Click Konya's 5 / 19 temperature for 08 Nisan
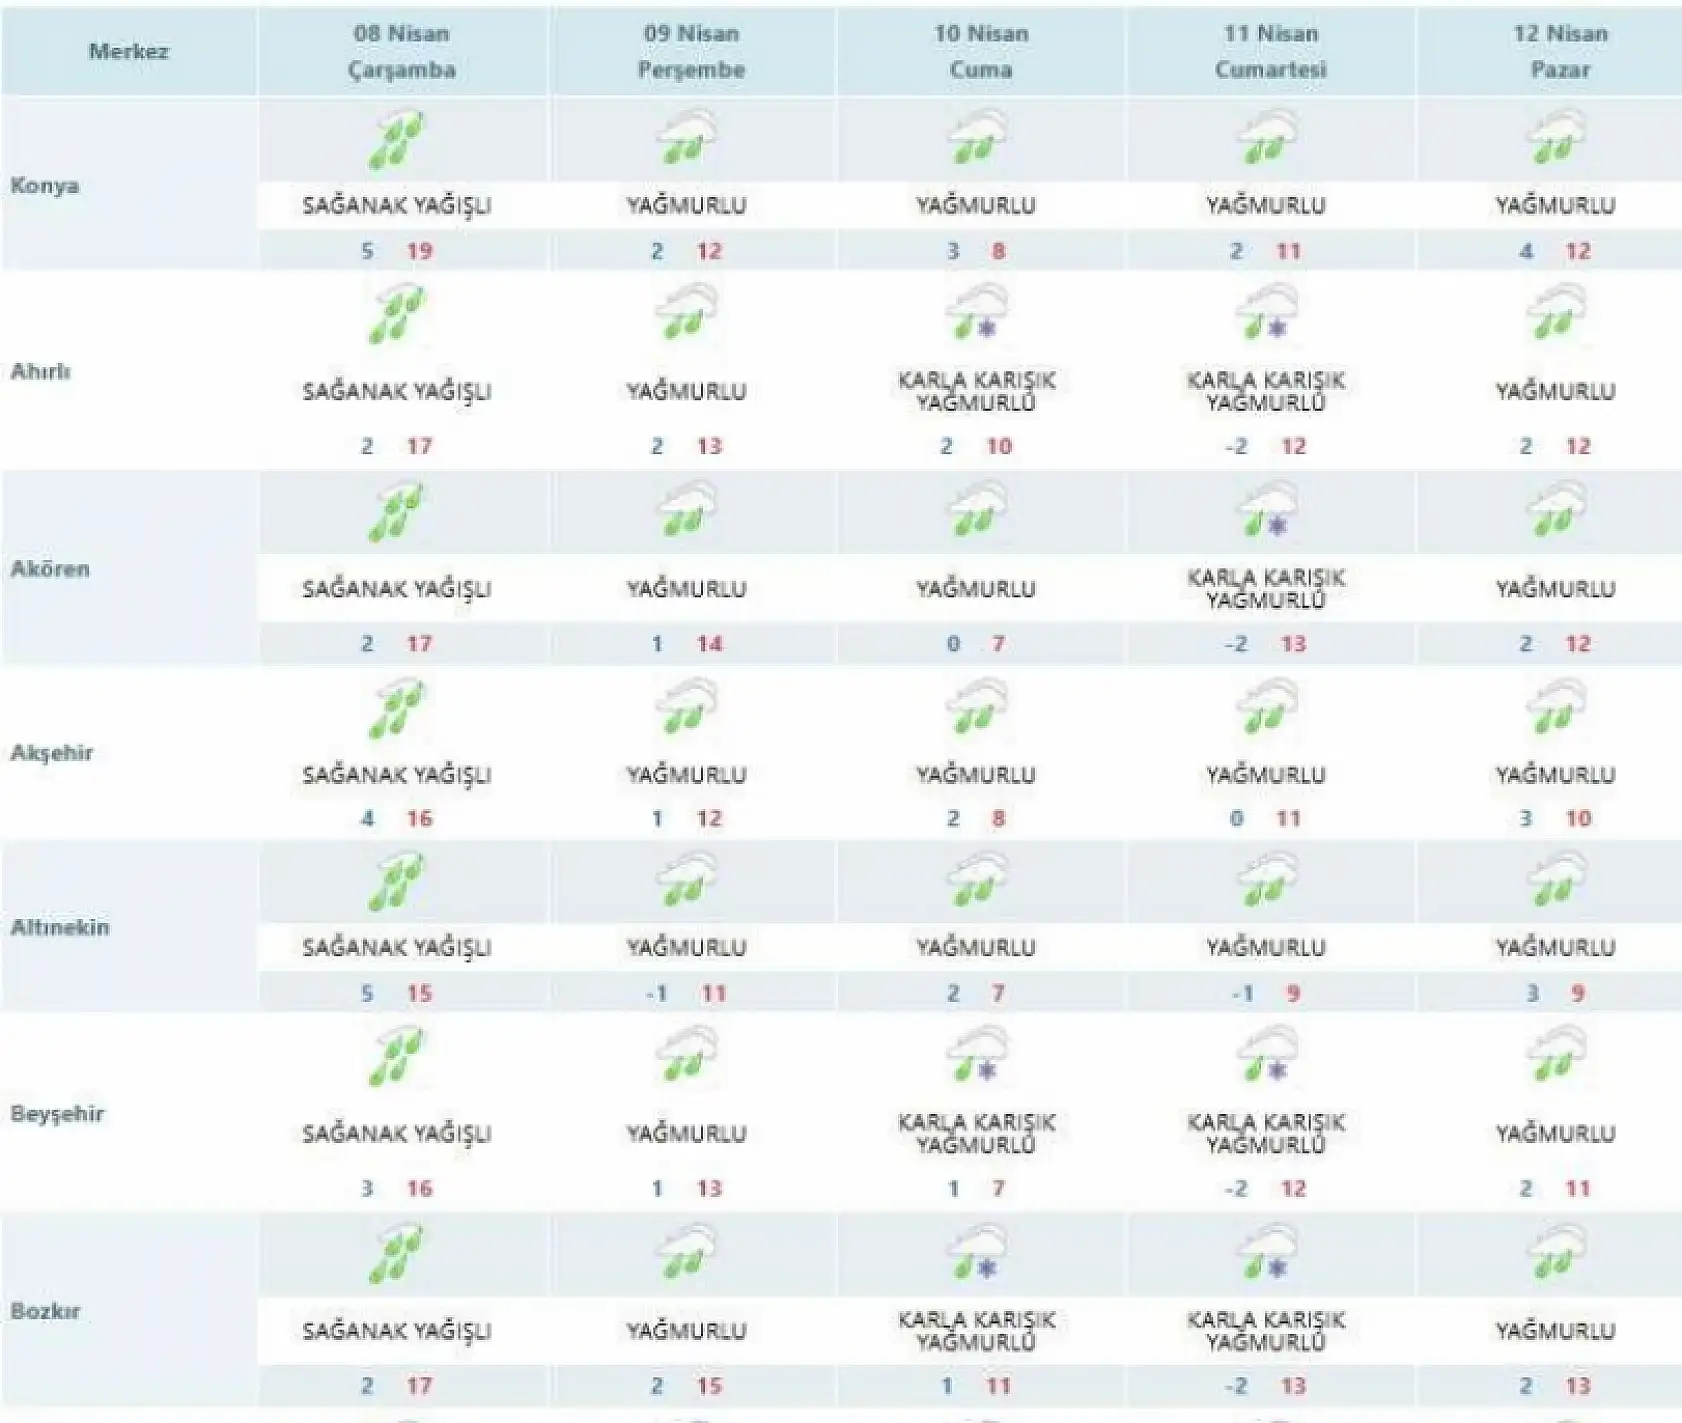The height and width of the screenshot is (1423, 1682). [397, 251]
